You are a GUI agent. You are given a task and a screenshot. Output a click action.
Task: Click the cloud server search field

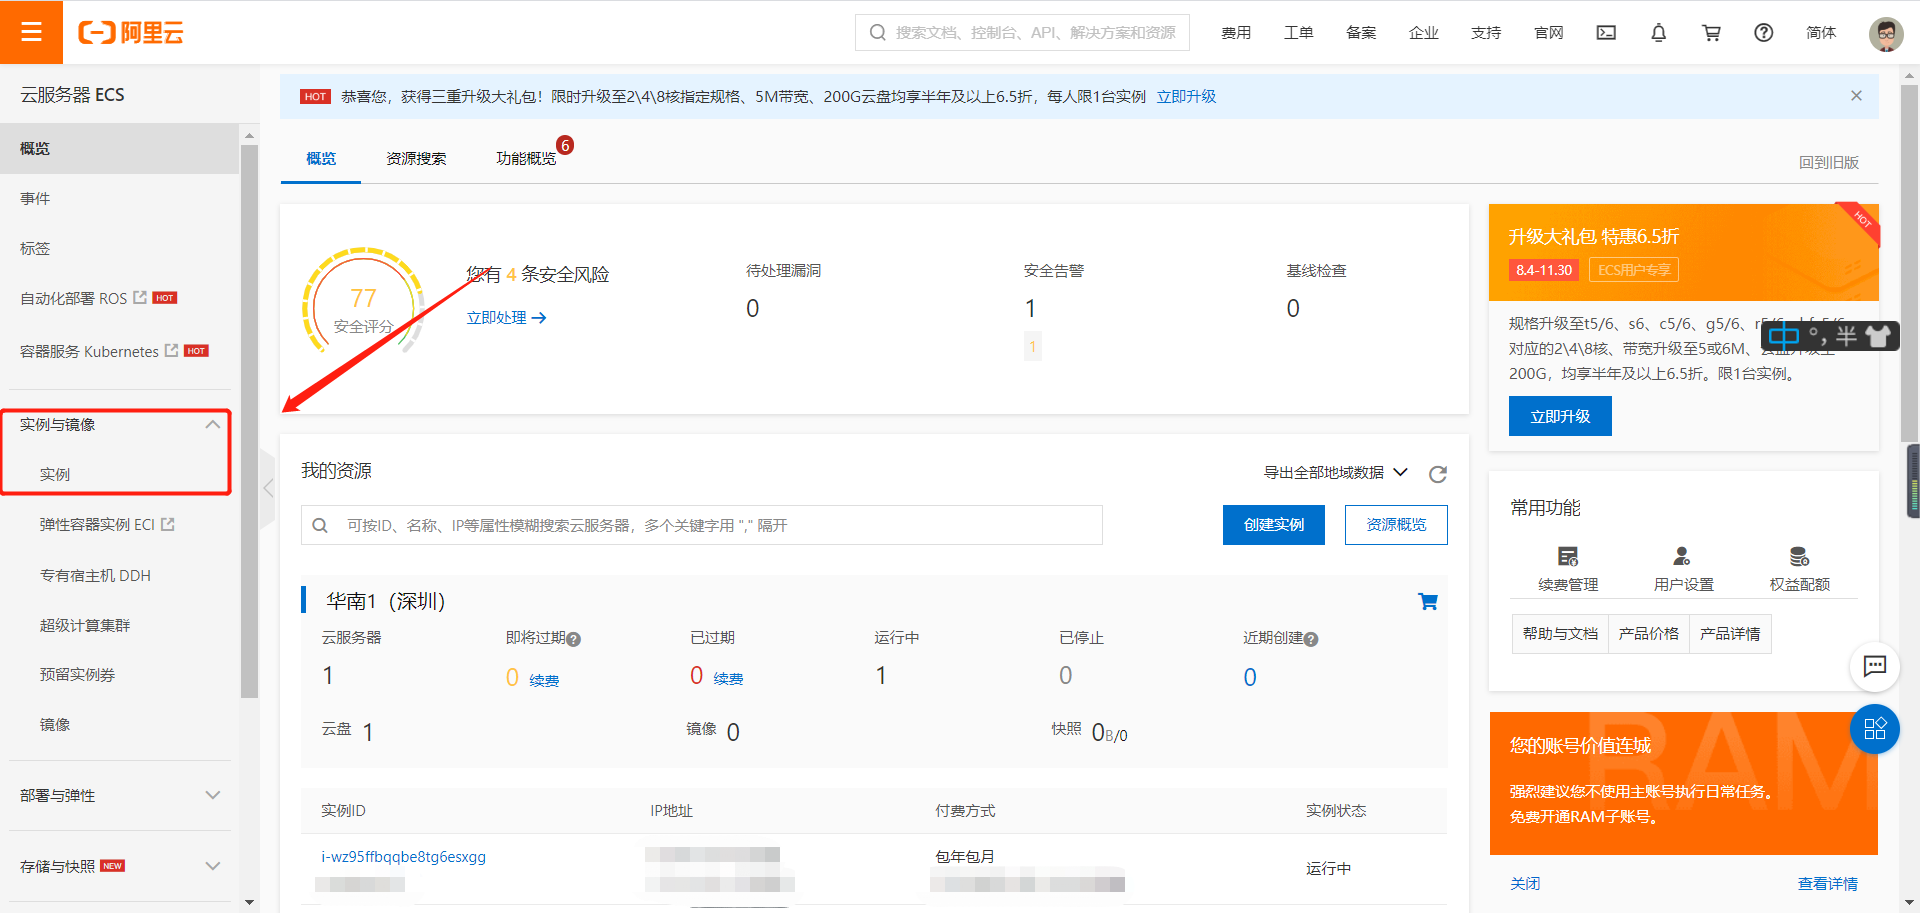click(x=701, y=525)
